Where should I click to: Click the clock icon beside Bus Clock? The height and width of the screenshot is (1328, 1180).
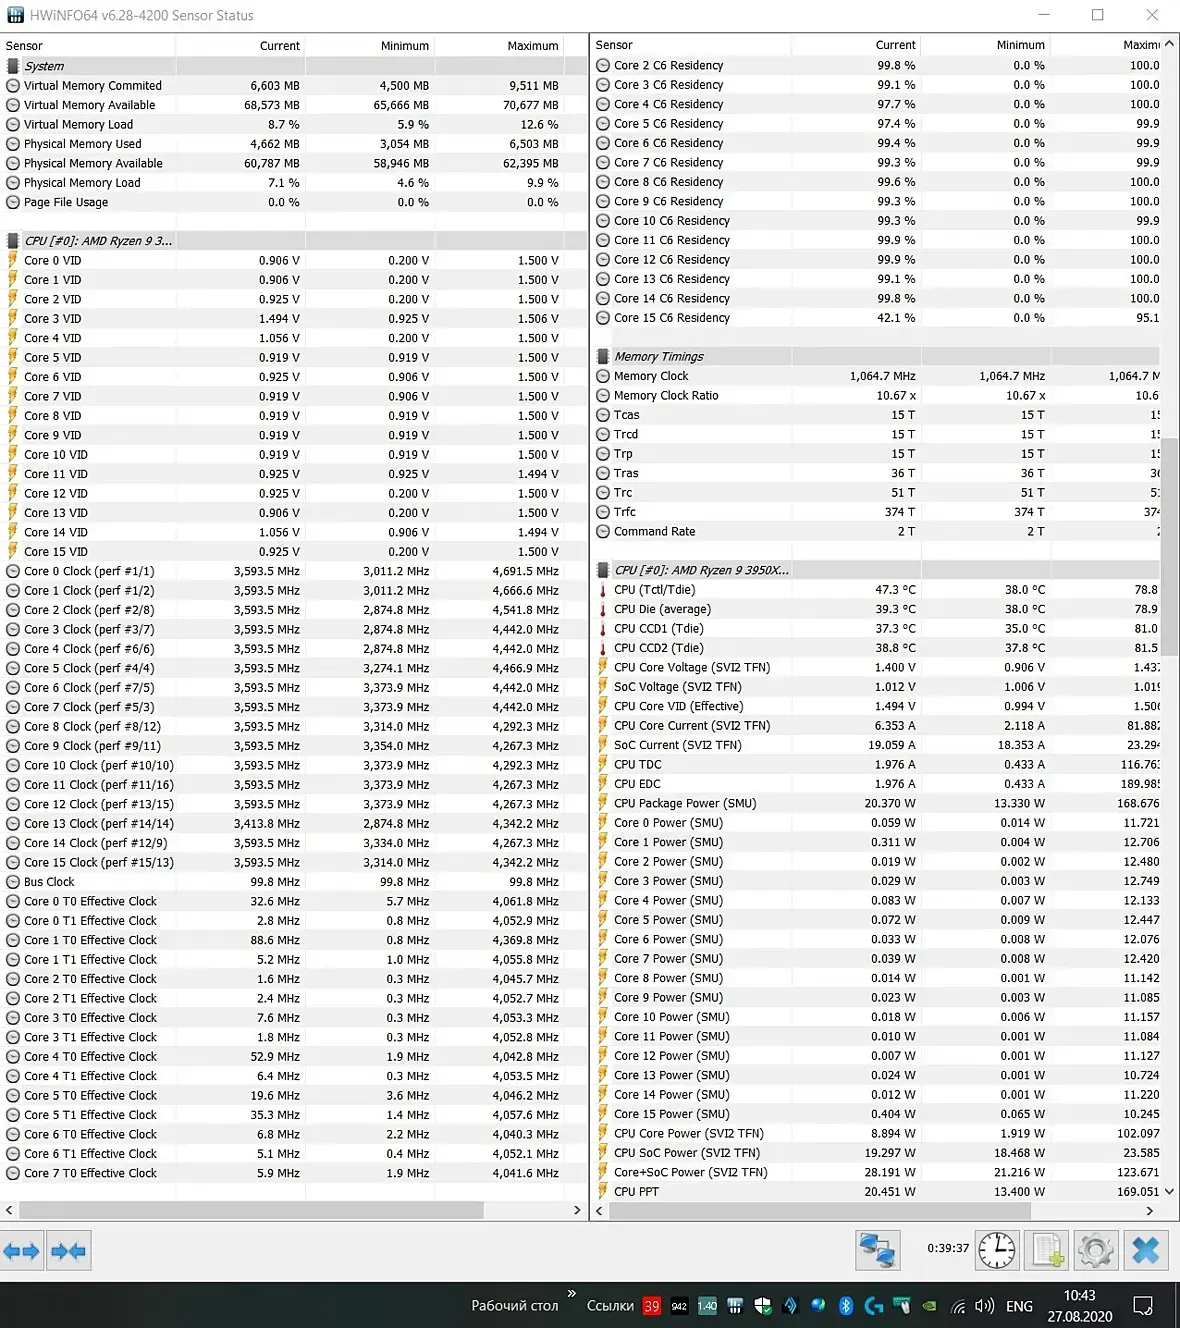pyautogui.click(x=13, y=882)
